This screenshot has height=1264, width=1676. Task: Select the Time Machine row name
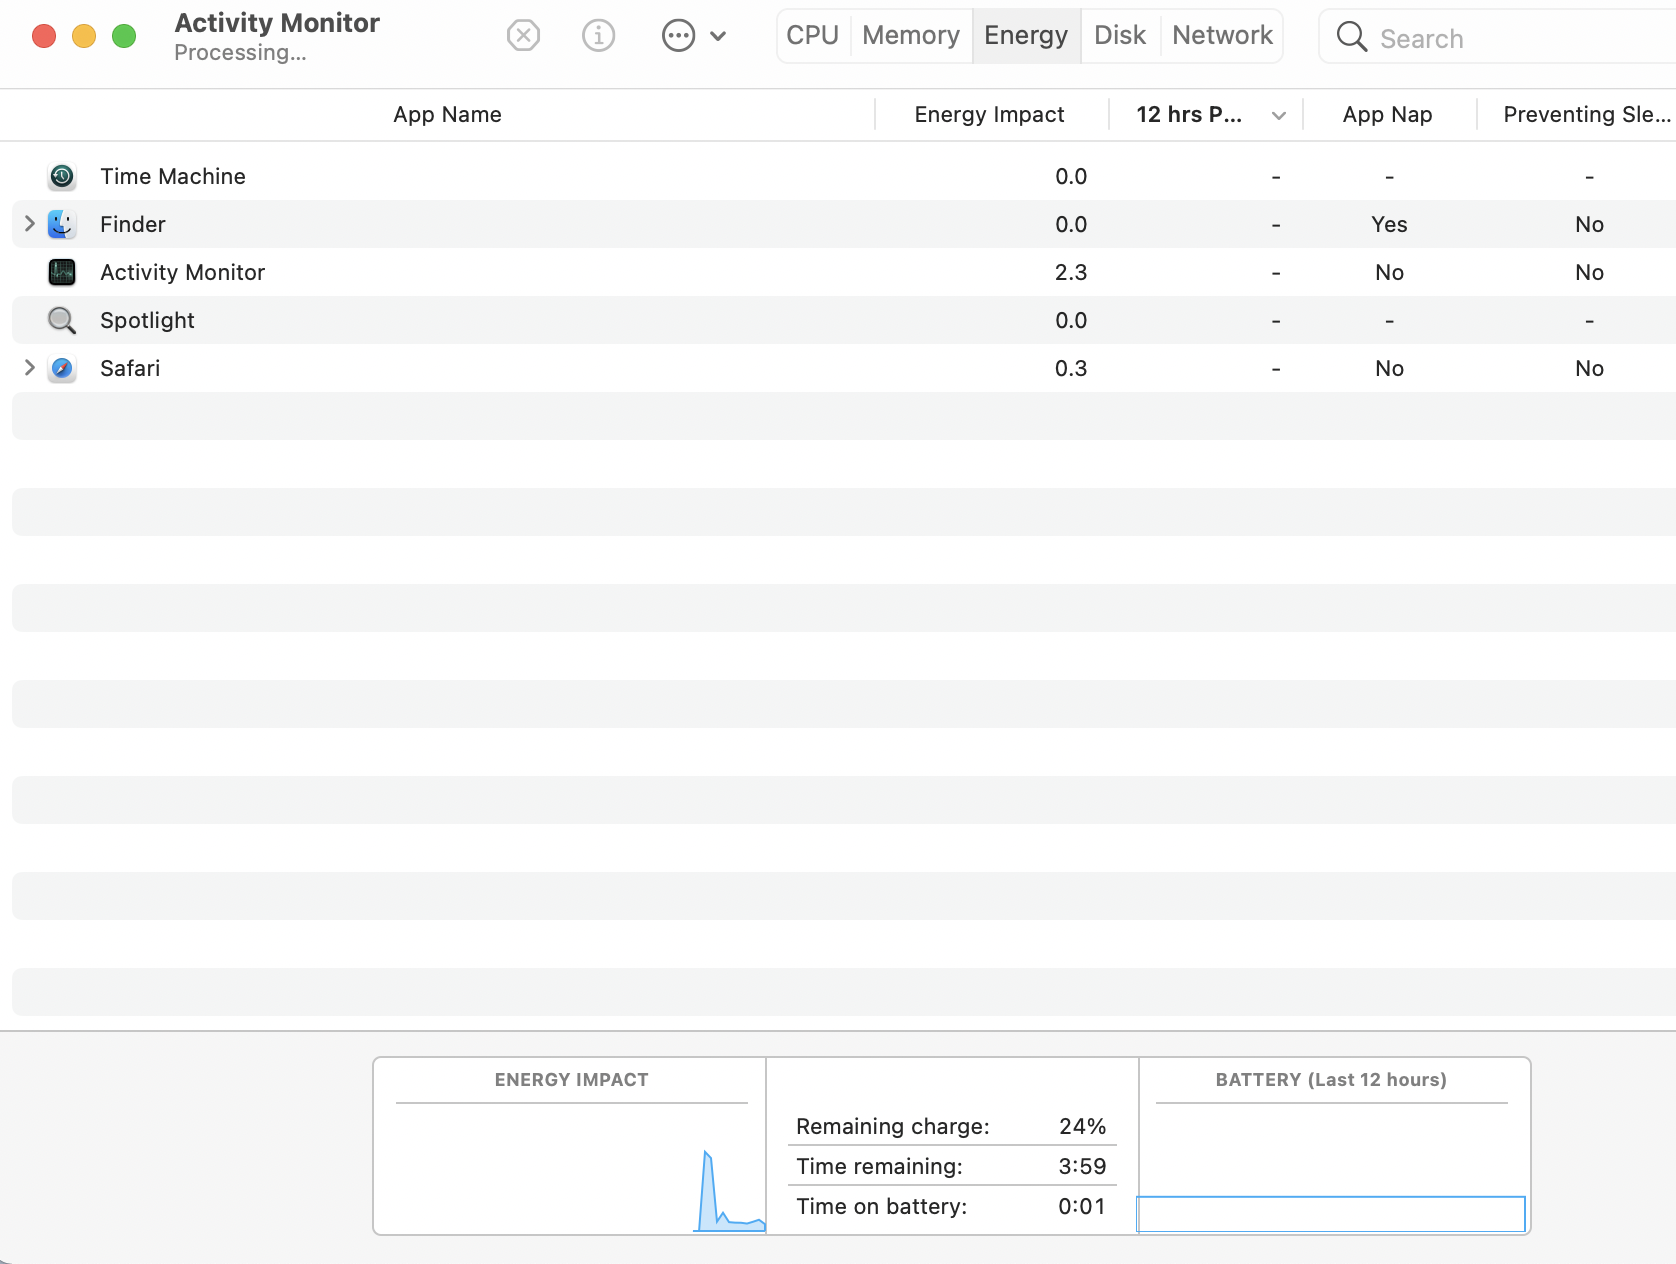pos(173,177)
